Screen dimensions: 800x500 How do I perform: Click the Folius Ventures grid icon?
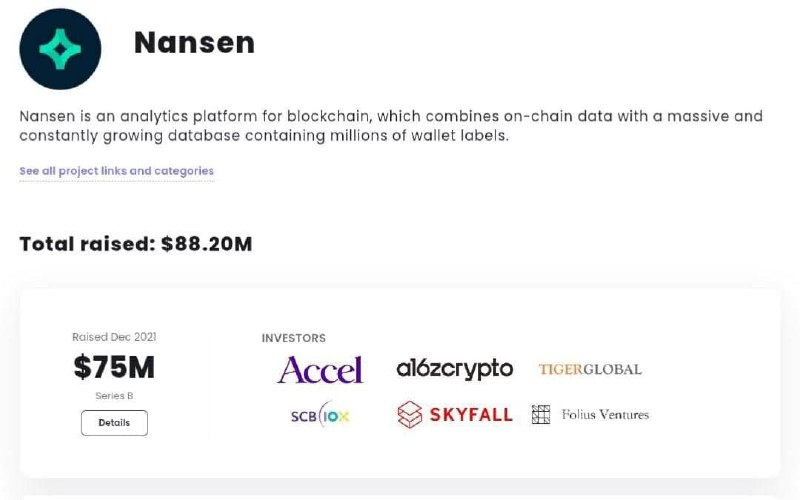coord(541,414)
